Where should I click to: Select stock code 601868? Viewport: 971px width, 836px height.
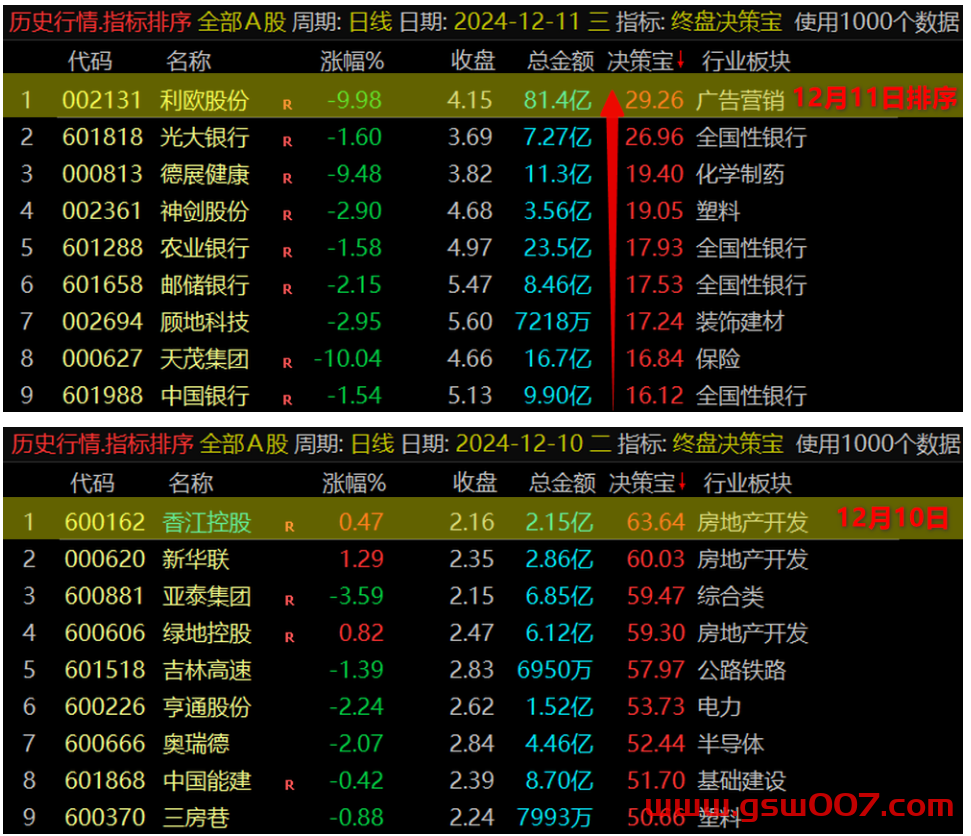pyautogui.click(x=105, y=780)
